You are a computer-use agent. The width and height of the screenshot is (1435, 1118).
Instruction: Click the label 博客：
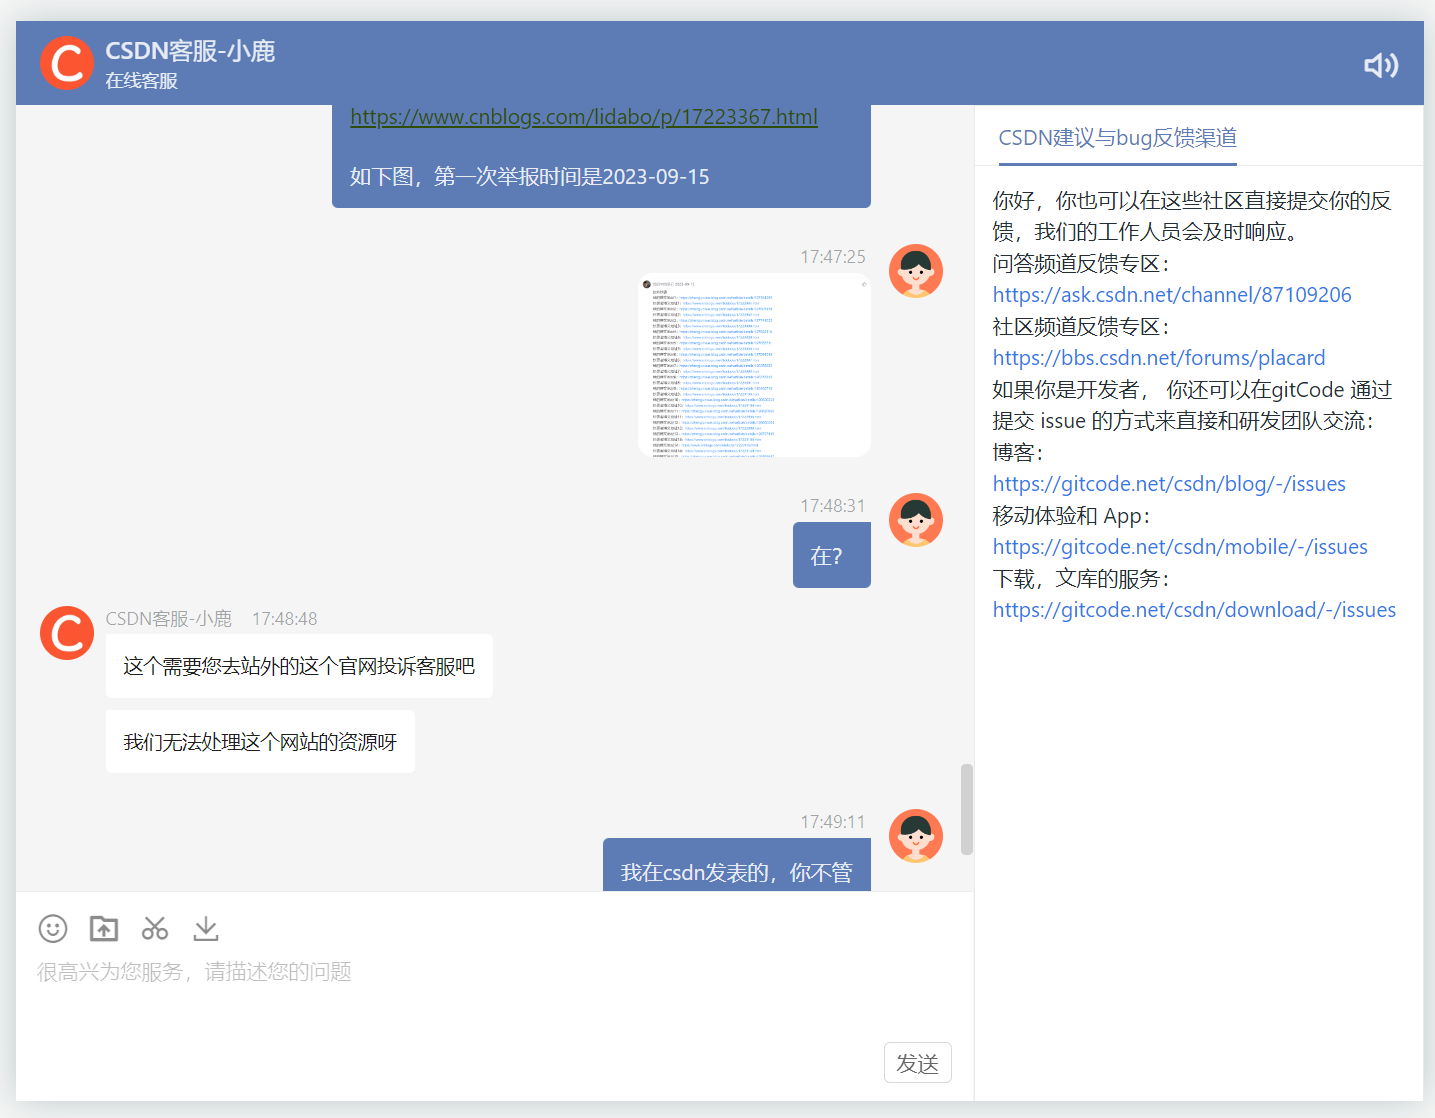coord(1018,453)
